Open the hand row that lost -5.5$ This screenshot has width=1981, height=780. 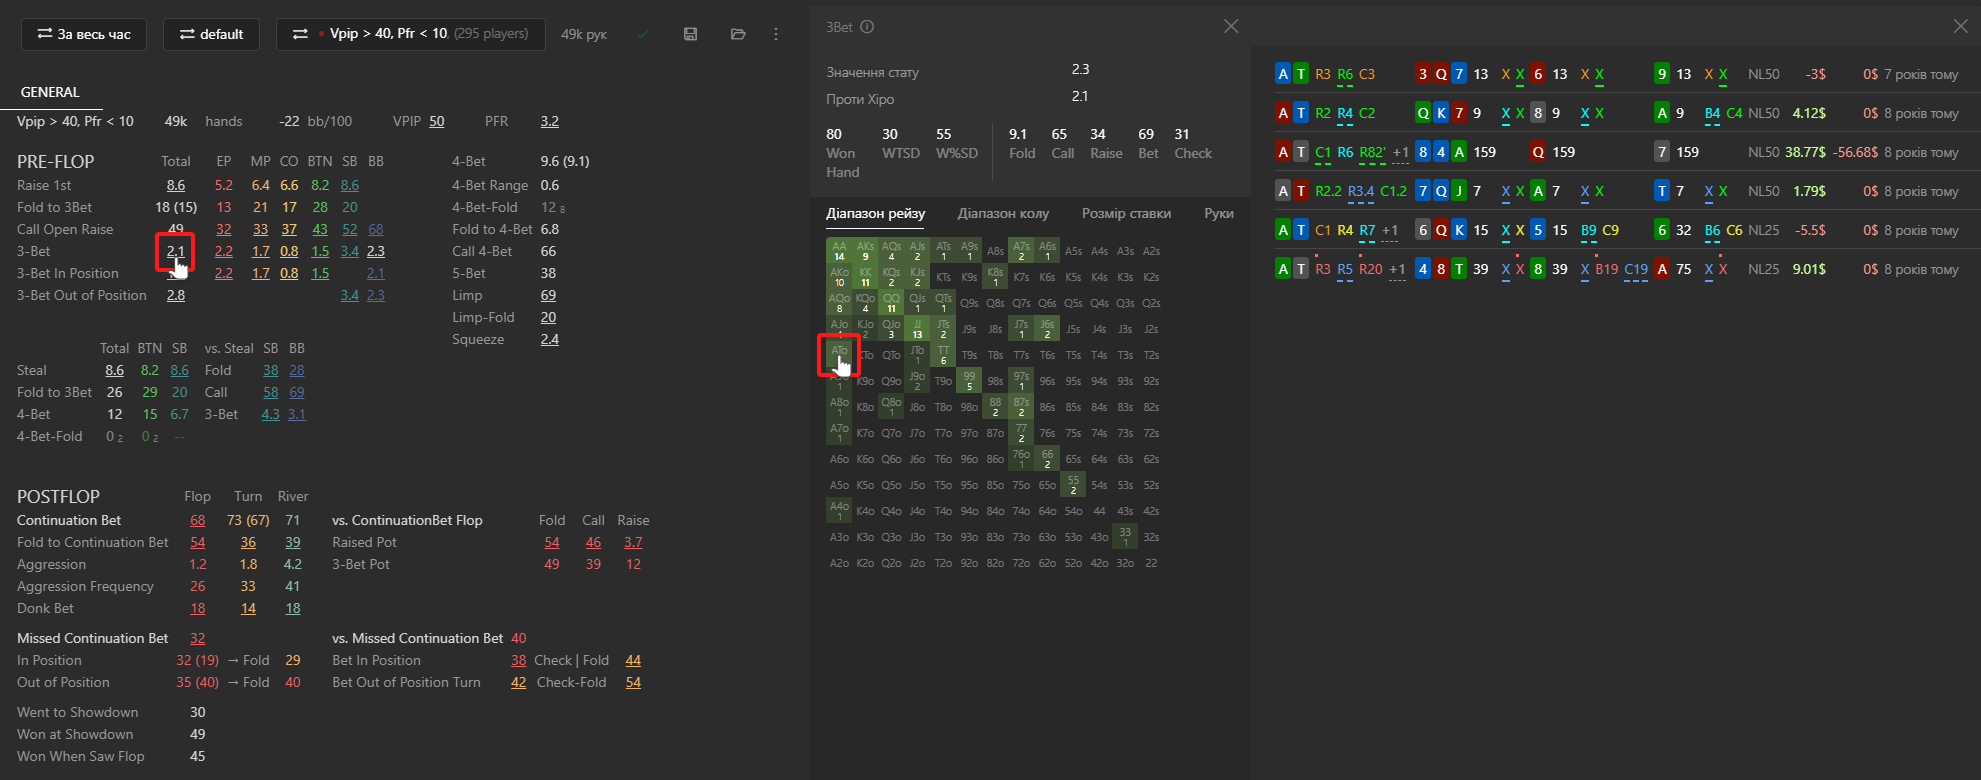click(1617, 230)
